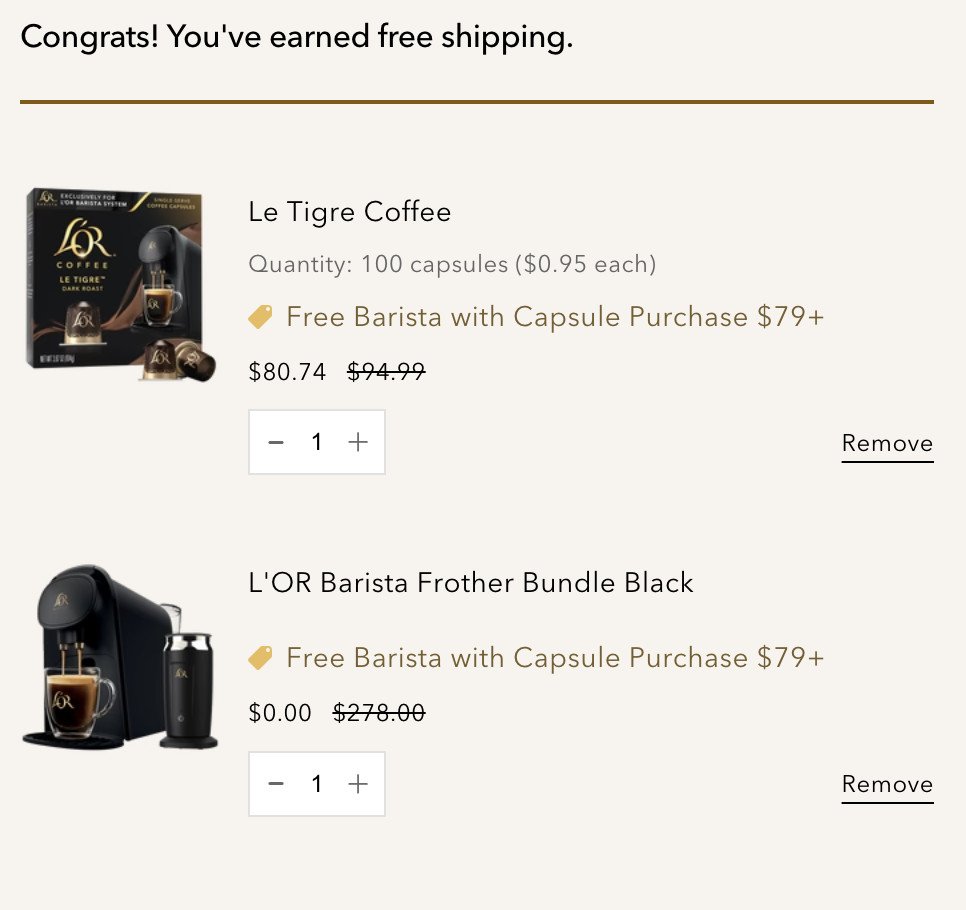966x910 pixels.
Task: Open the Barista machine and frother image
Action: click(x=120, y=657)
